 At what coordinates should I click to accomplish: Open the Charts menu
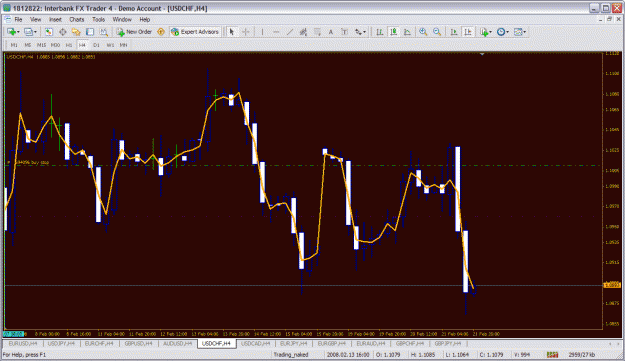click(x=77, y=20)
